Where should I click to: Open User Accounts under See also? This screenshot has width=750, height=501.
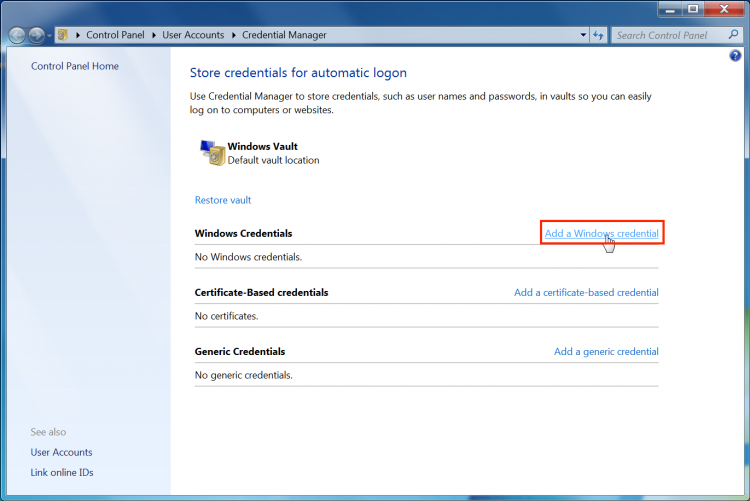tap(61, 452)
